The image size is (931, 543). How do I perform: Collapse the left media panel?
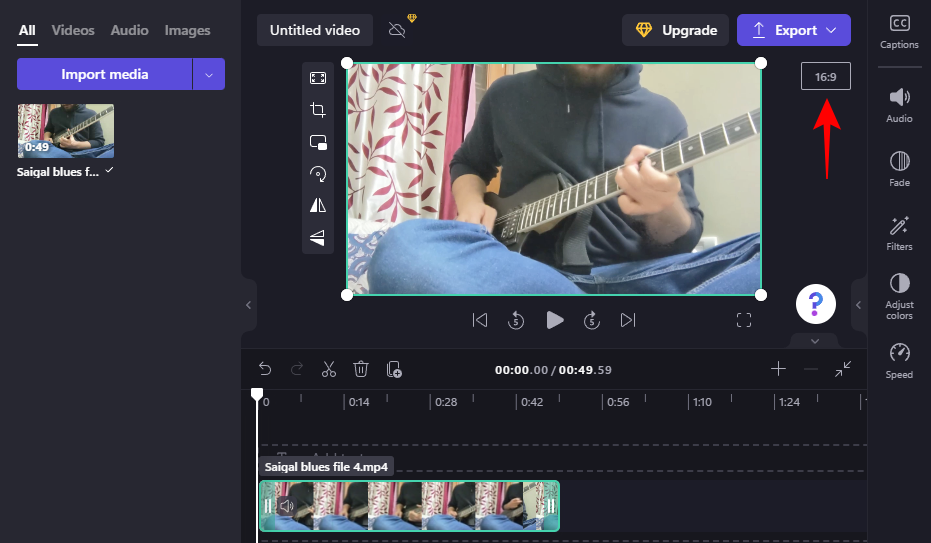click(248, 305)
